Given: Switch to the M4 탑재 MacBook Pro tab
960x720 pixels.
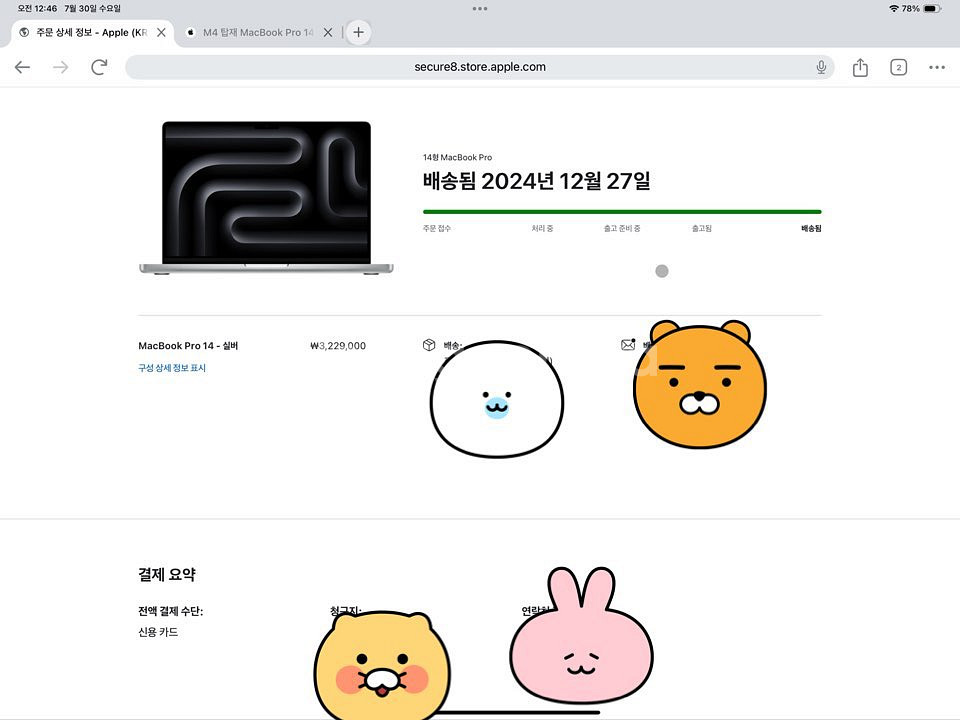Looking at the screenshot, I should [x=257, y=32].
